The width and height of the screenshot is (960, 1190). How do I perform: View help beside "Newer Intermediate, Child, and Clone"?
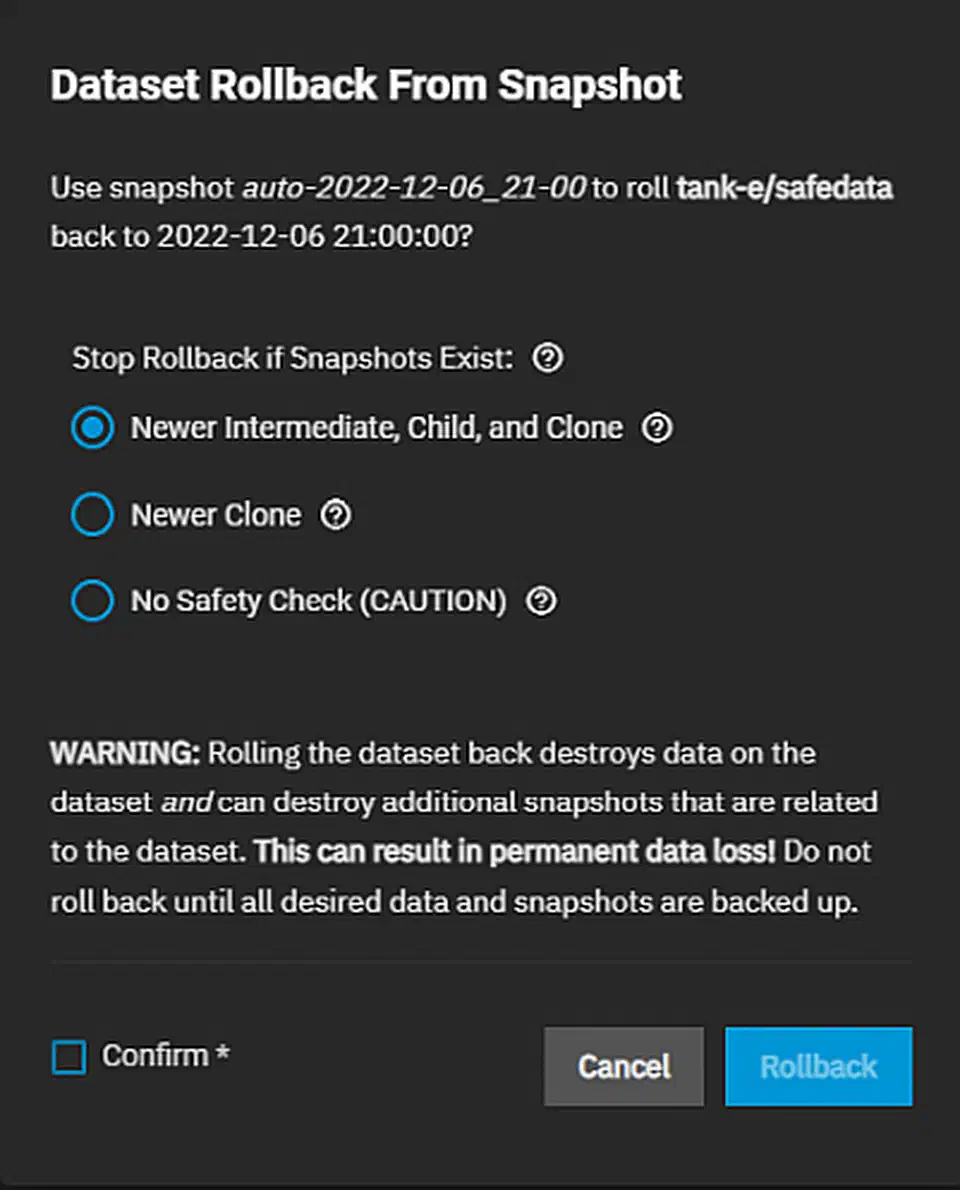point(658,427)
